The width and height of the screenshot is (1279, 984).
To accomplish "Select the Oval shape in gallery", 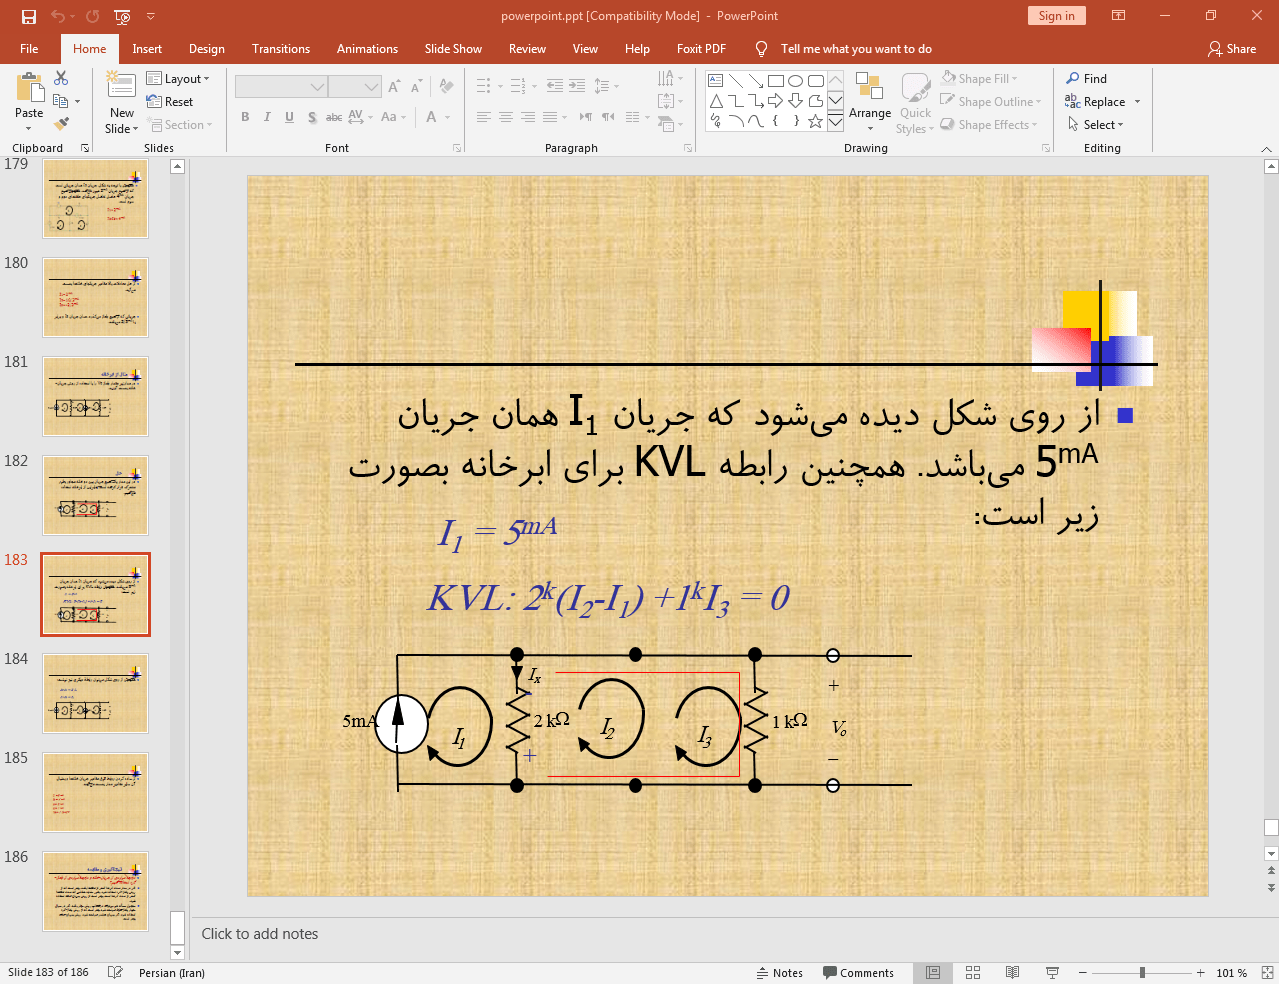I will pos(796,81).
